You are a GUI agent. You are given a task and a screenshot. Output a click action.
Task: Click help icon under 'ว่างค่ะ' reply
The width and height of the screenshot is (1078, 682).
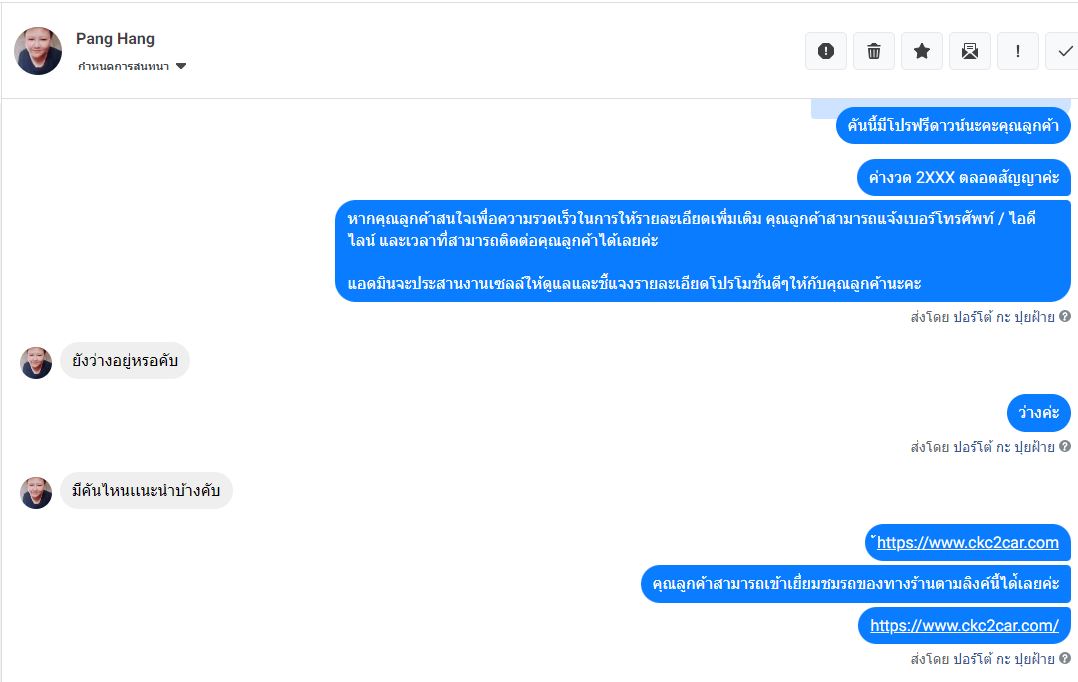(x=1065, y=447)
